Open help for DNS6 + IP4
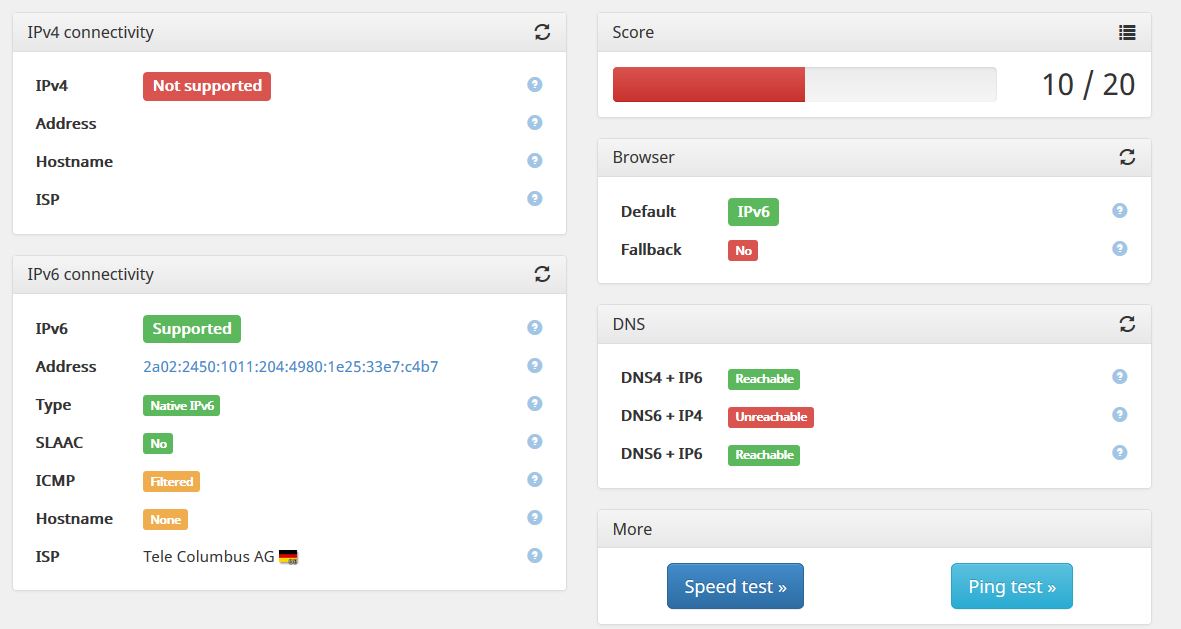Screen dimensions: 1181x629 click(1119, 414)
